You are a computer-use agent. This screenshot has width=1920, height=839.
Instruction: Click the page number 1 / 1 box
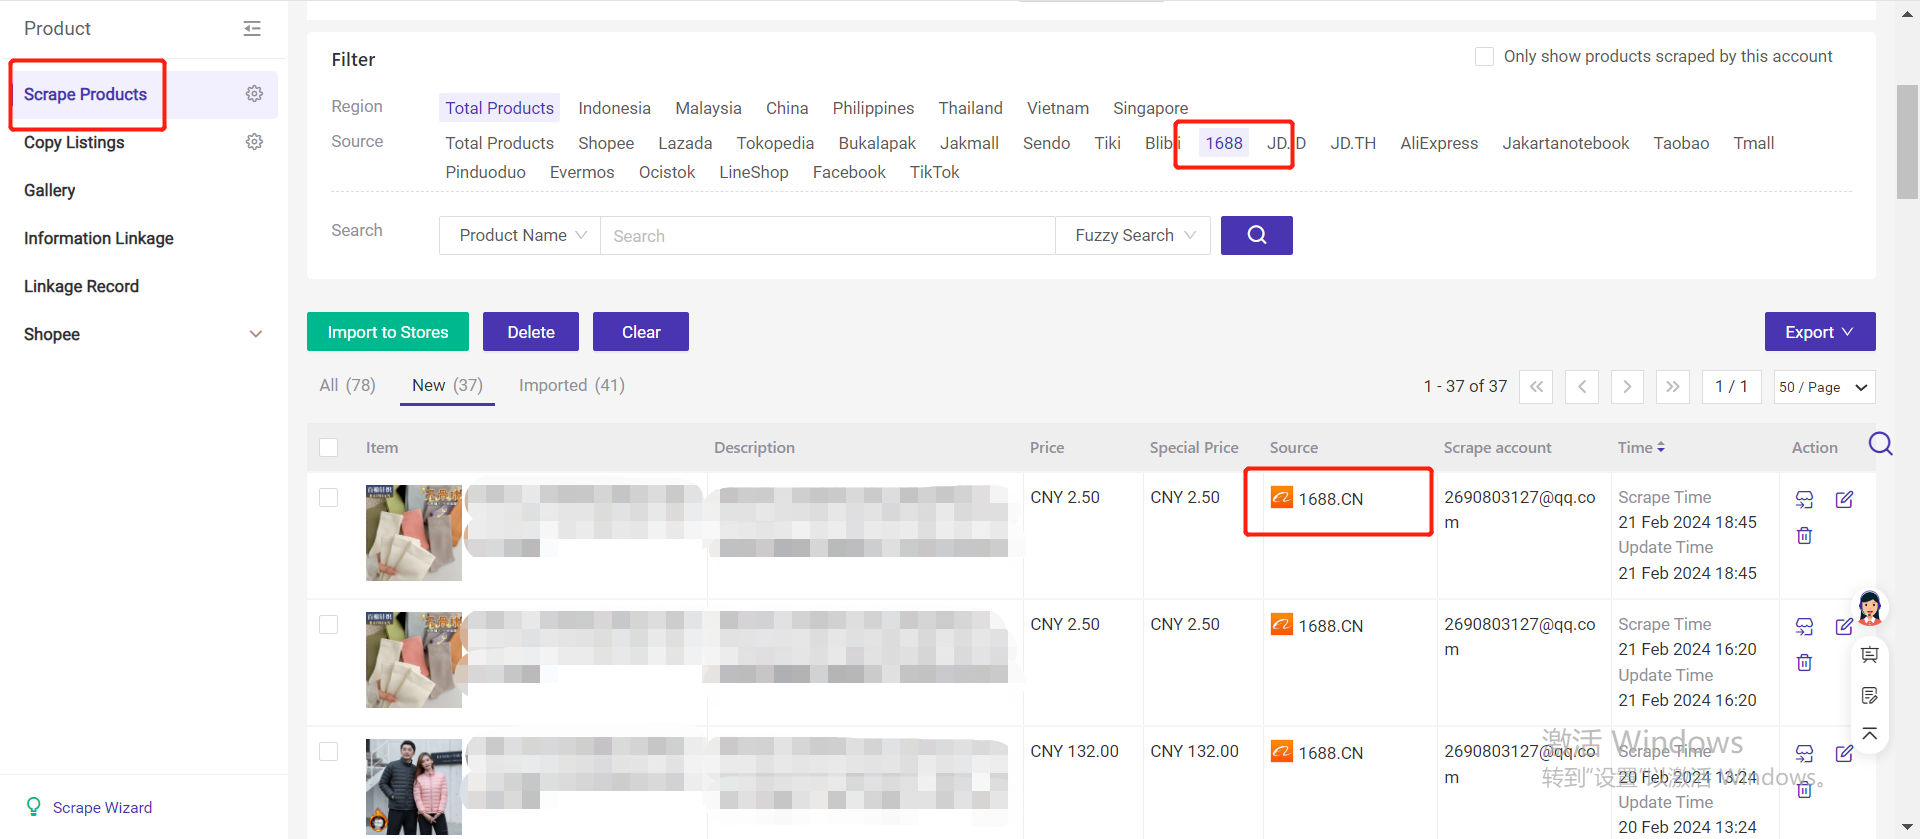click(x=1731, y=386)
